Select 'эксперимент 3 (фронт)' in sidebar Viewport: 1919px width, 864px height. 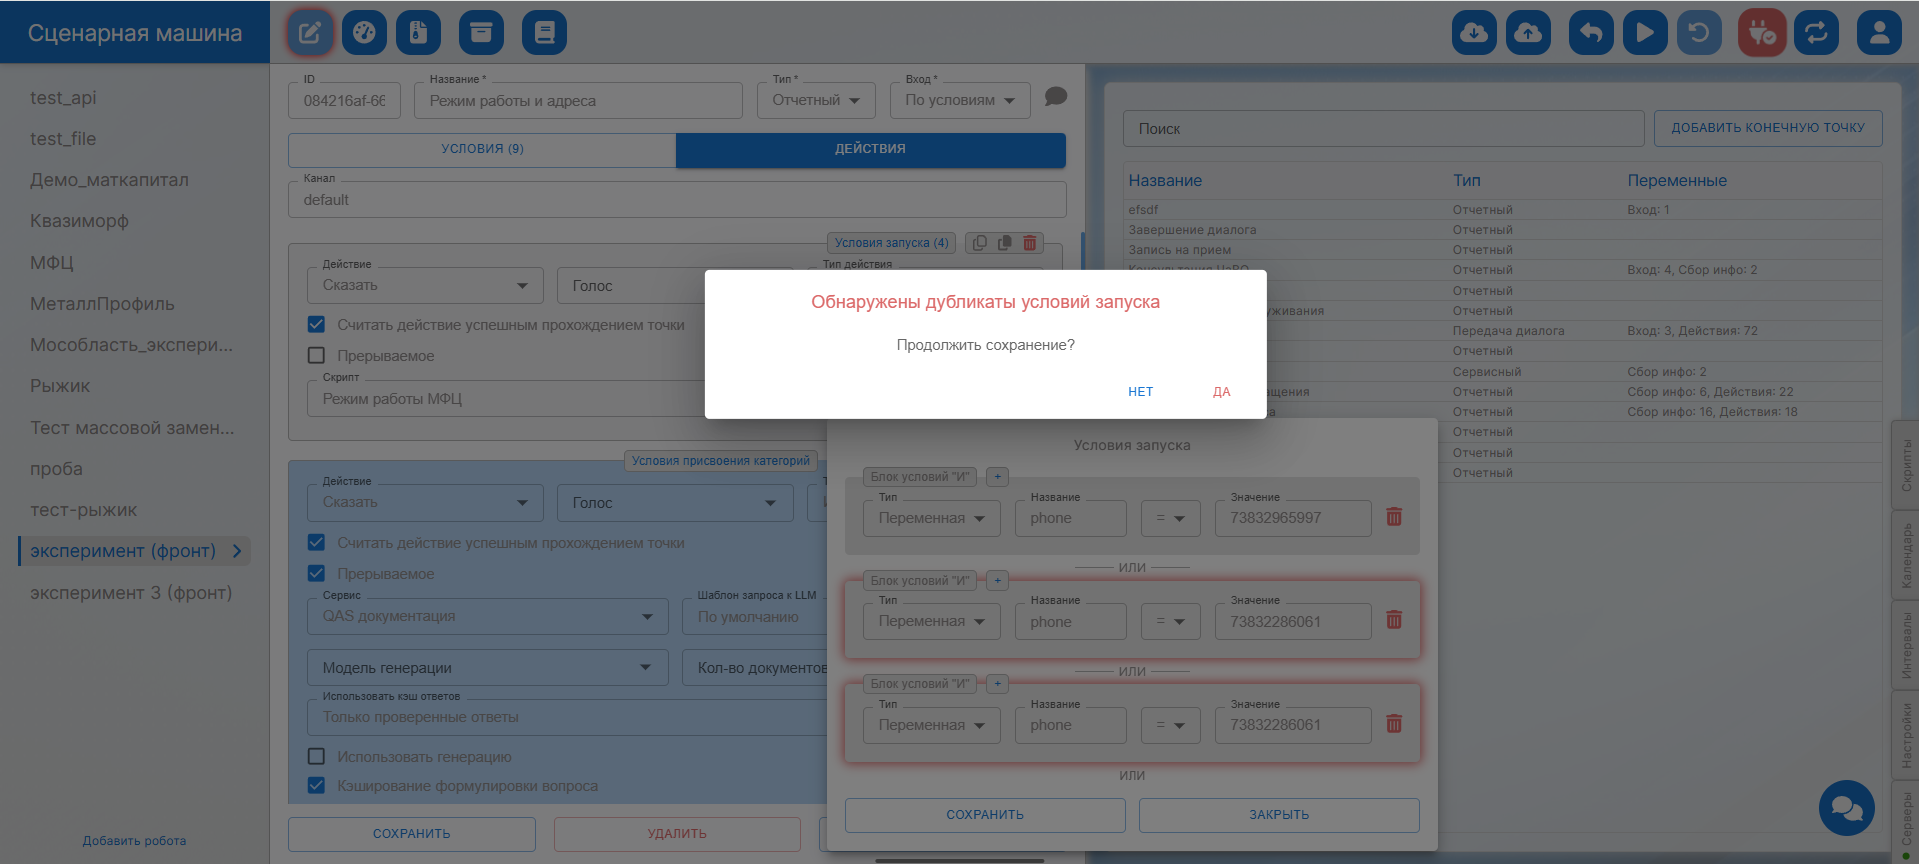pyautogui.click(x=131, y=593)
